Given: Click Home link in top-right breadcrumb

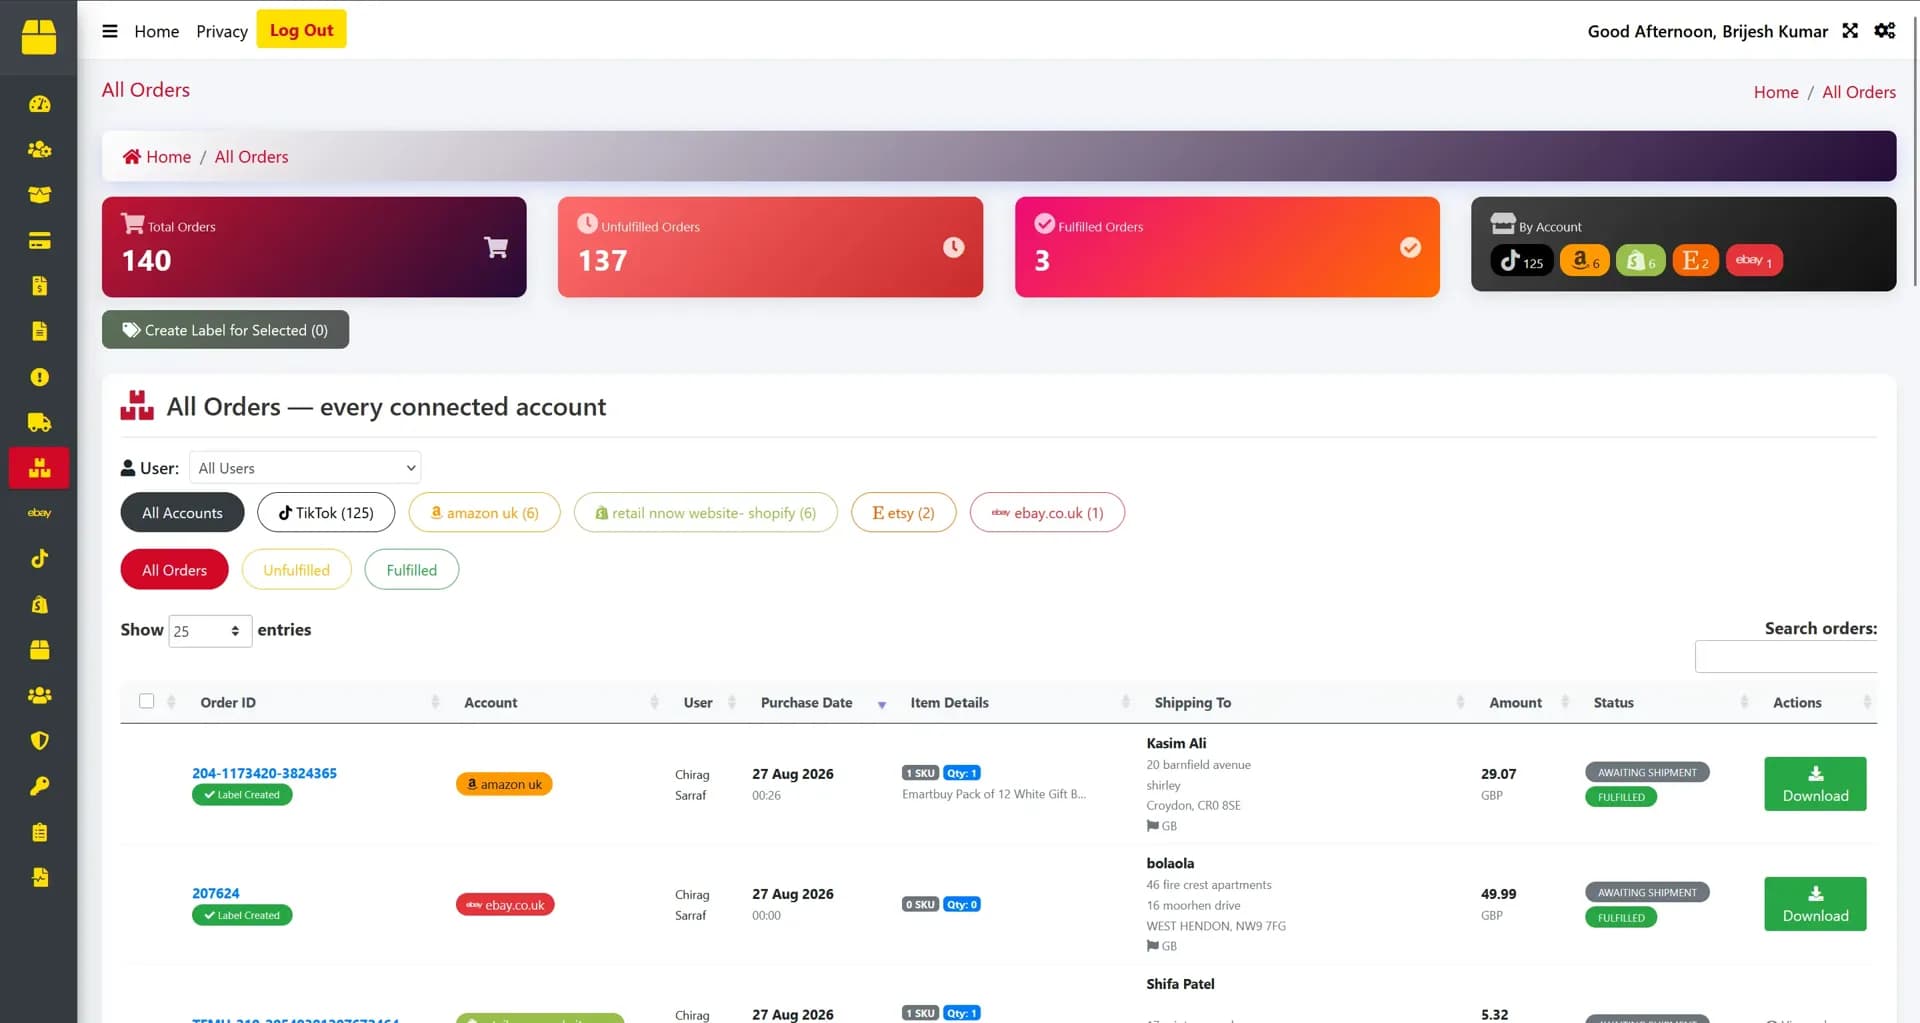Looking at the screenshot, I should tap(1776, 92).
